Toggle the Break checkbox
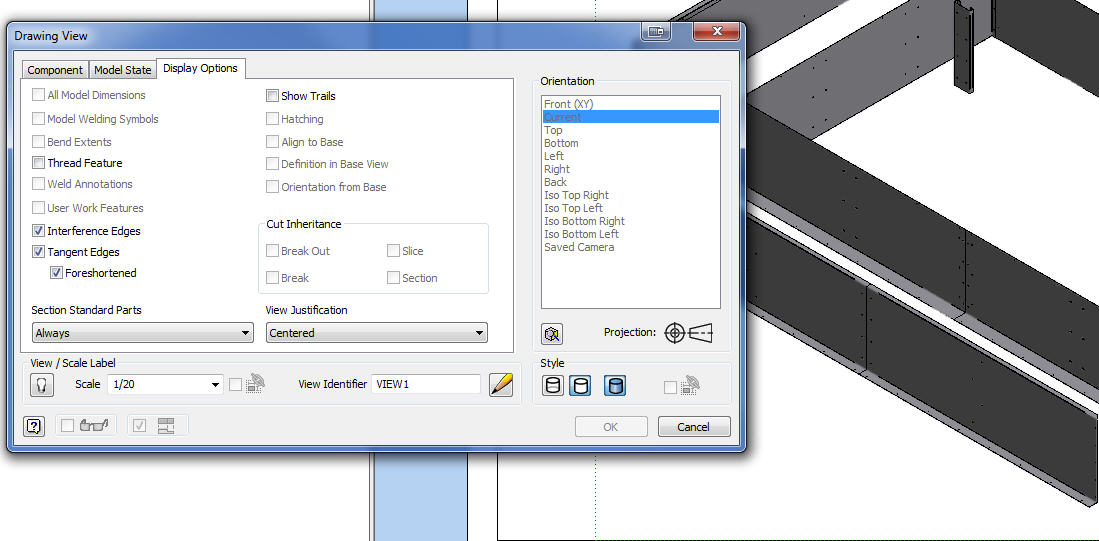1099x541 pixels. point(272,278)
